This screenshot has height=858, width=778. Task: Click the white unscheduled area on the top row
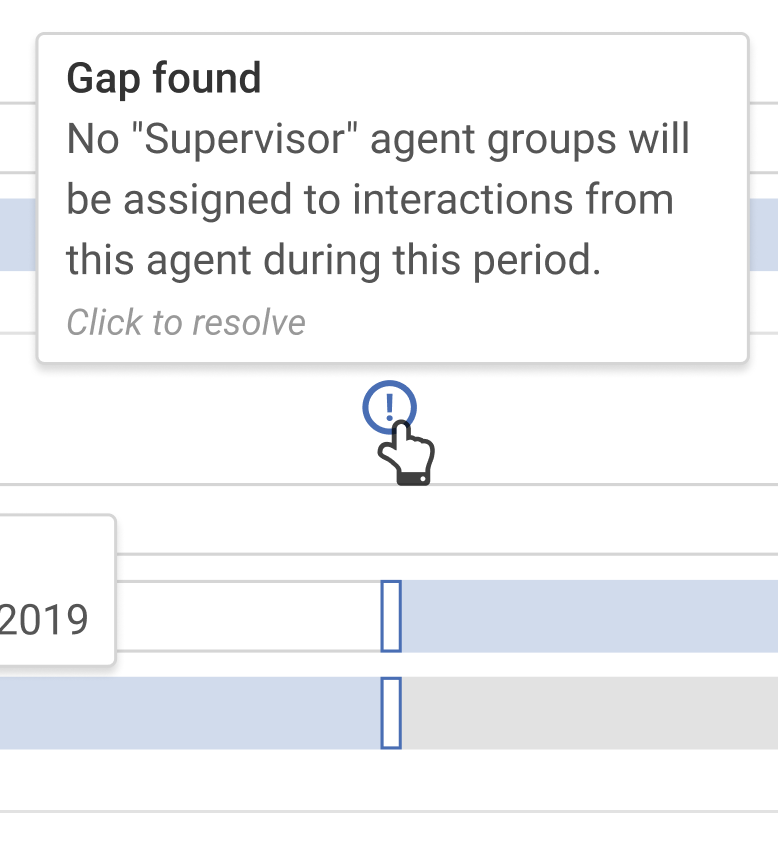pyautogui.click(x=250, y=613)
